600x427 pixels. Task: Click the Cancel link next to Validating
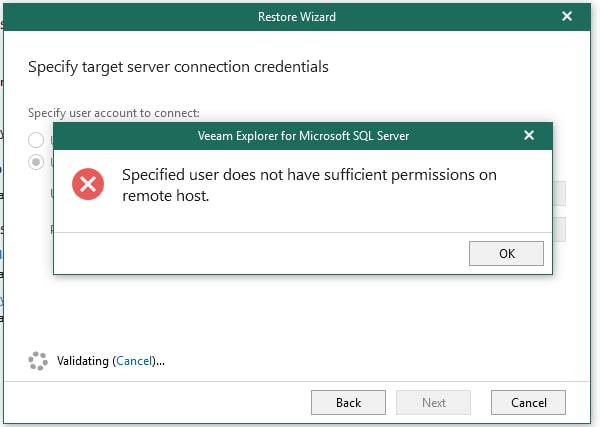coord(134,361)
